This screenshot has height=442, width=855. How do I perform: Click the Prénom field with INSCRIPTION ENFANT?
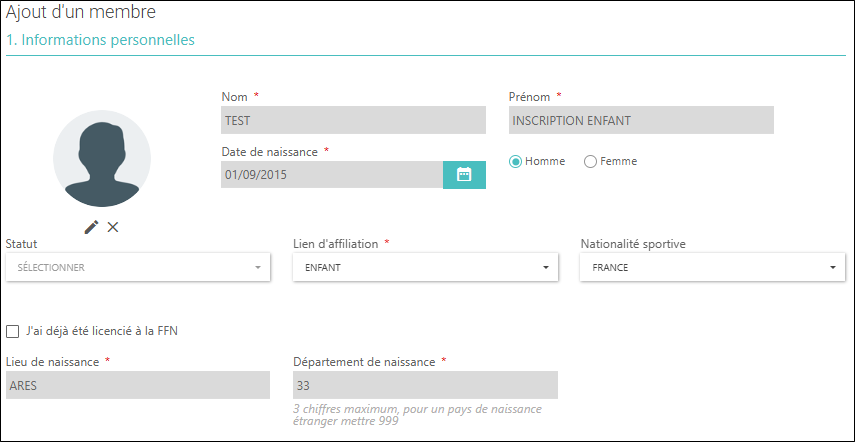tap(641, 120)
